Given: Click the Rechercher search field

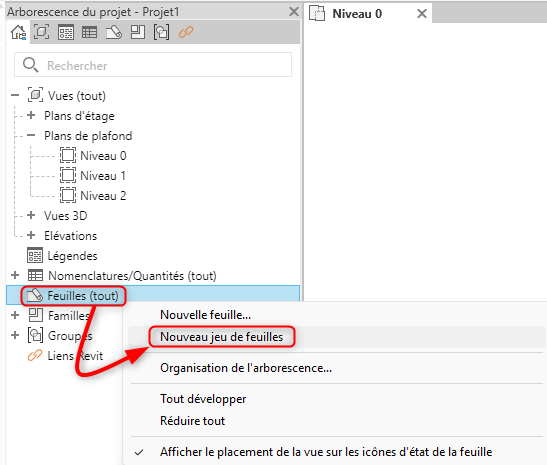Looking at the screenshot, I should pos(153,65).
